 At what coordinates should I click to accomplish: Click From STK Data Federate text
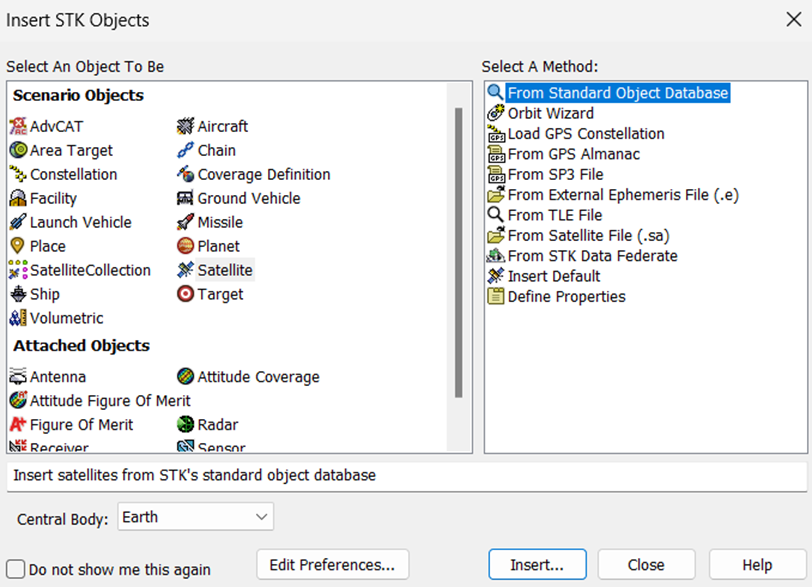pos(592,256)
